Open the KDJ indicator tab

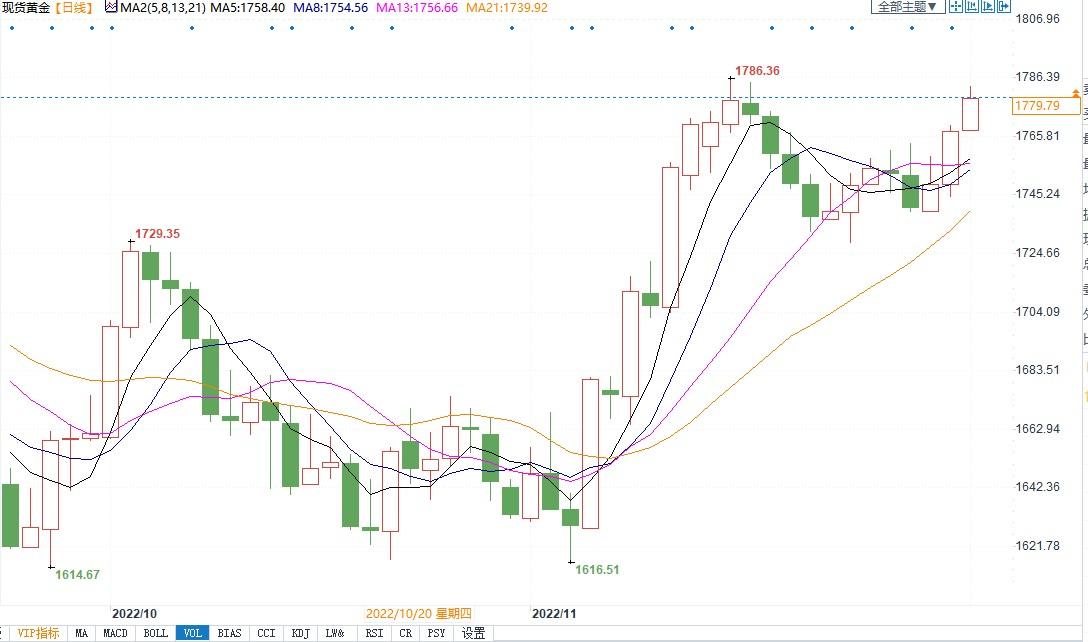[x=300, y=633]
